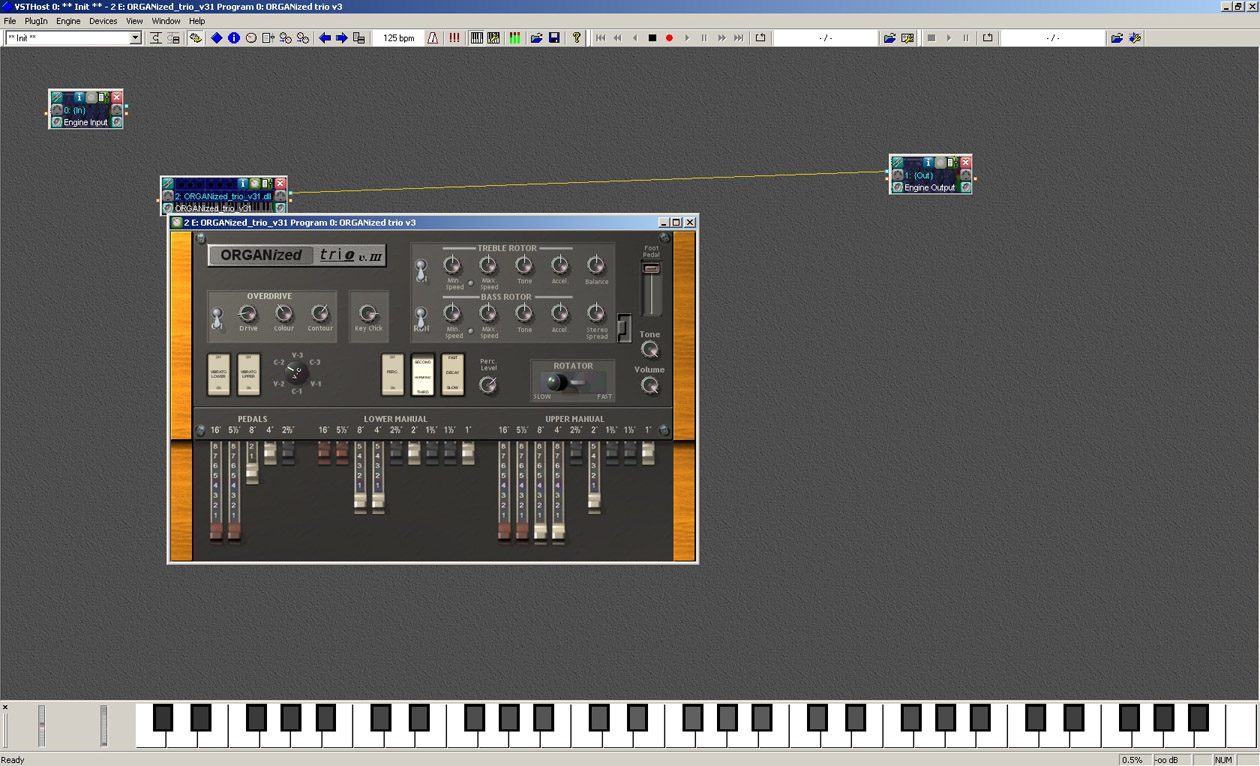Toggle the Bass Rotor Run switch

click(422, 318)
